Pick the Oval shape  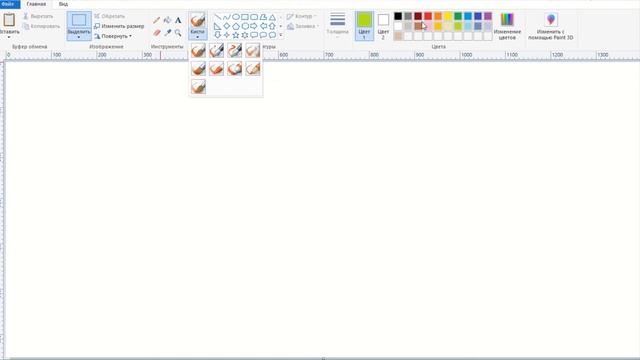coord(236,17)
